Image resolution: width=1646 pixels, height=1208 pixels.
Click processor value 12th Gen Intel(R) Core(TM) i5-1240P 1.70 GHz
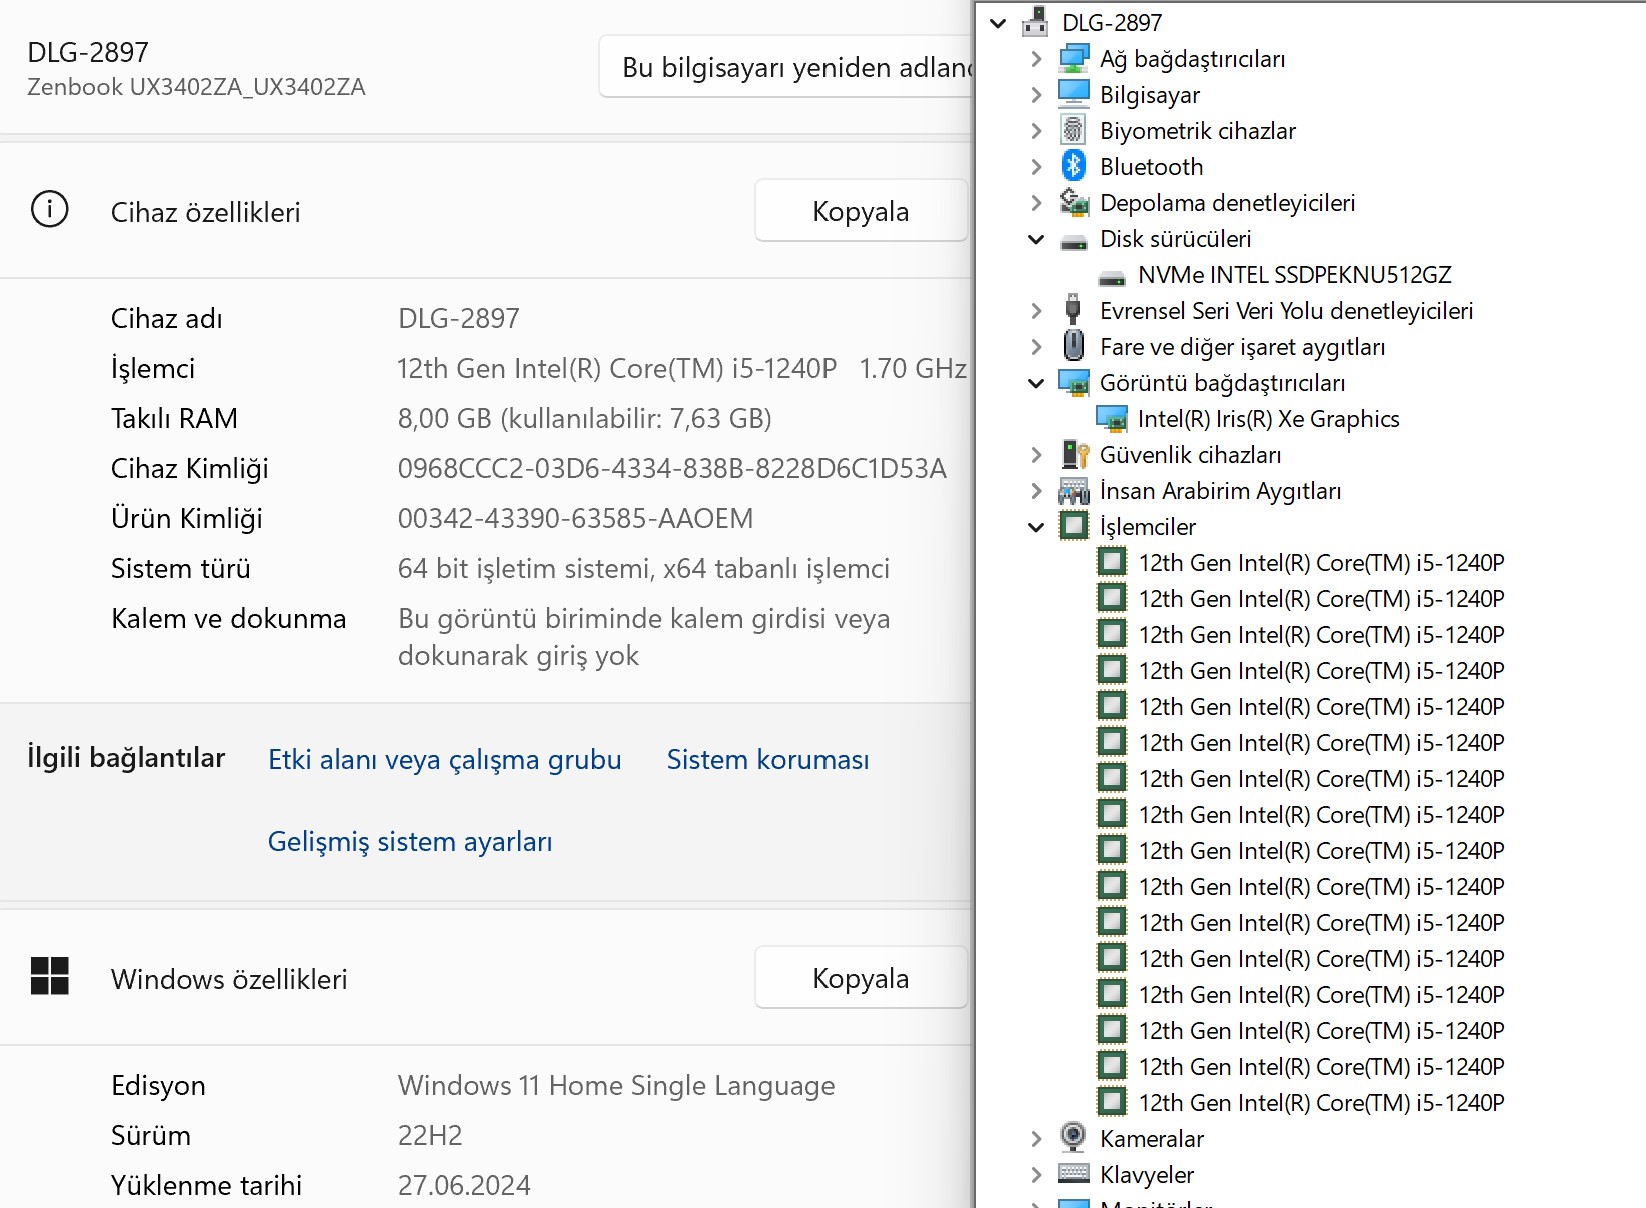[682, 368]
